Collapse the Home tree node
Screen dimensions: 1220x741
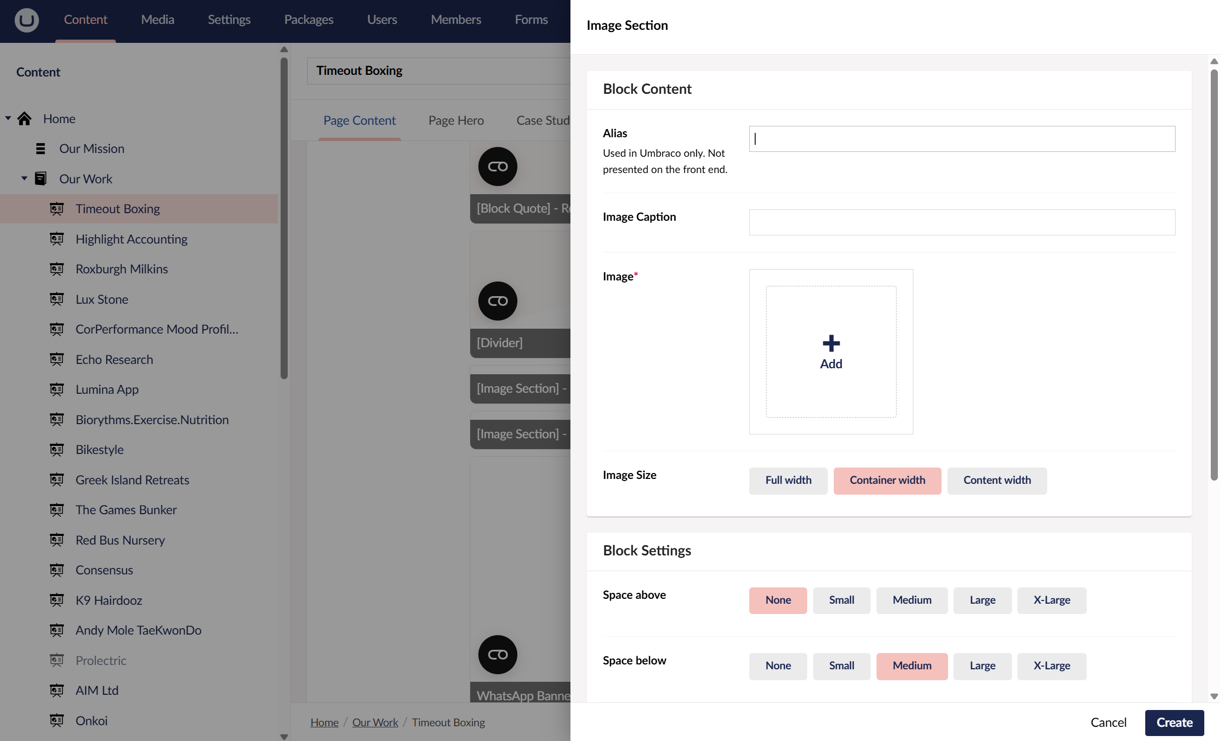coord(9,118)
